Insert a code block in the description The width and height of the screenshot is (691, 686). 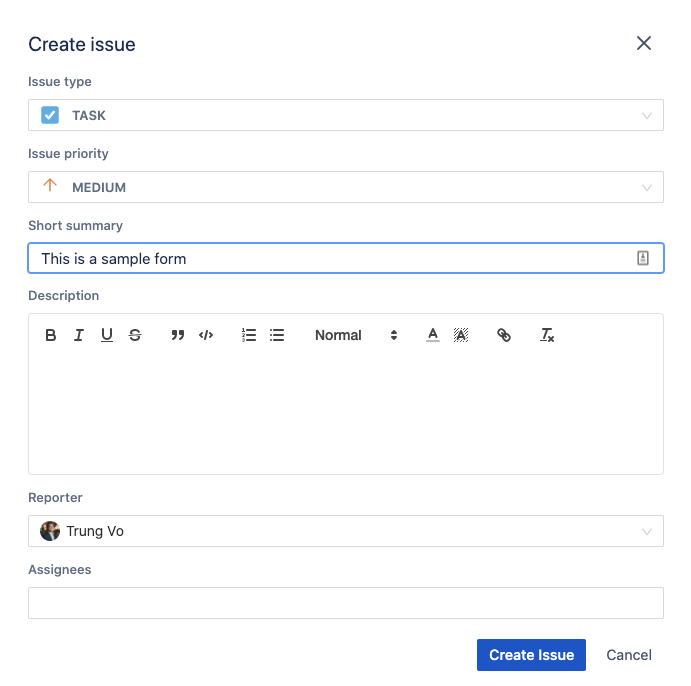pos(206,335)
